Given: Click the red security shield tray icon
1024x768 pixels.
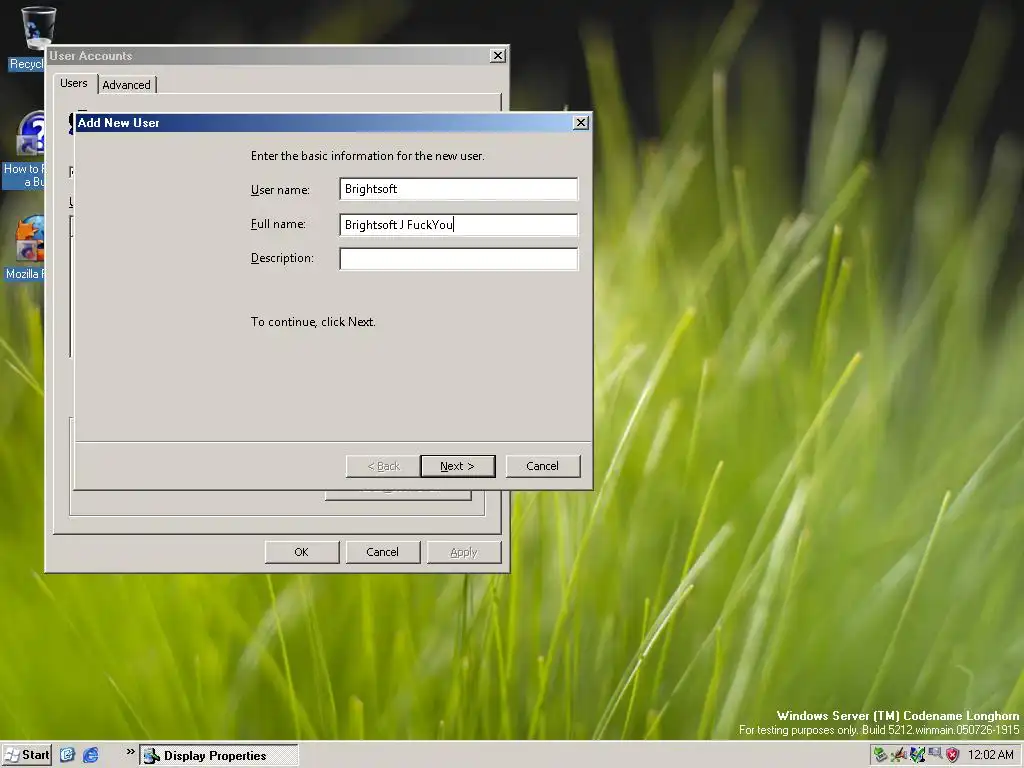Looking at the screenshot, I should (x=953, y=755).
